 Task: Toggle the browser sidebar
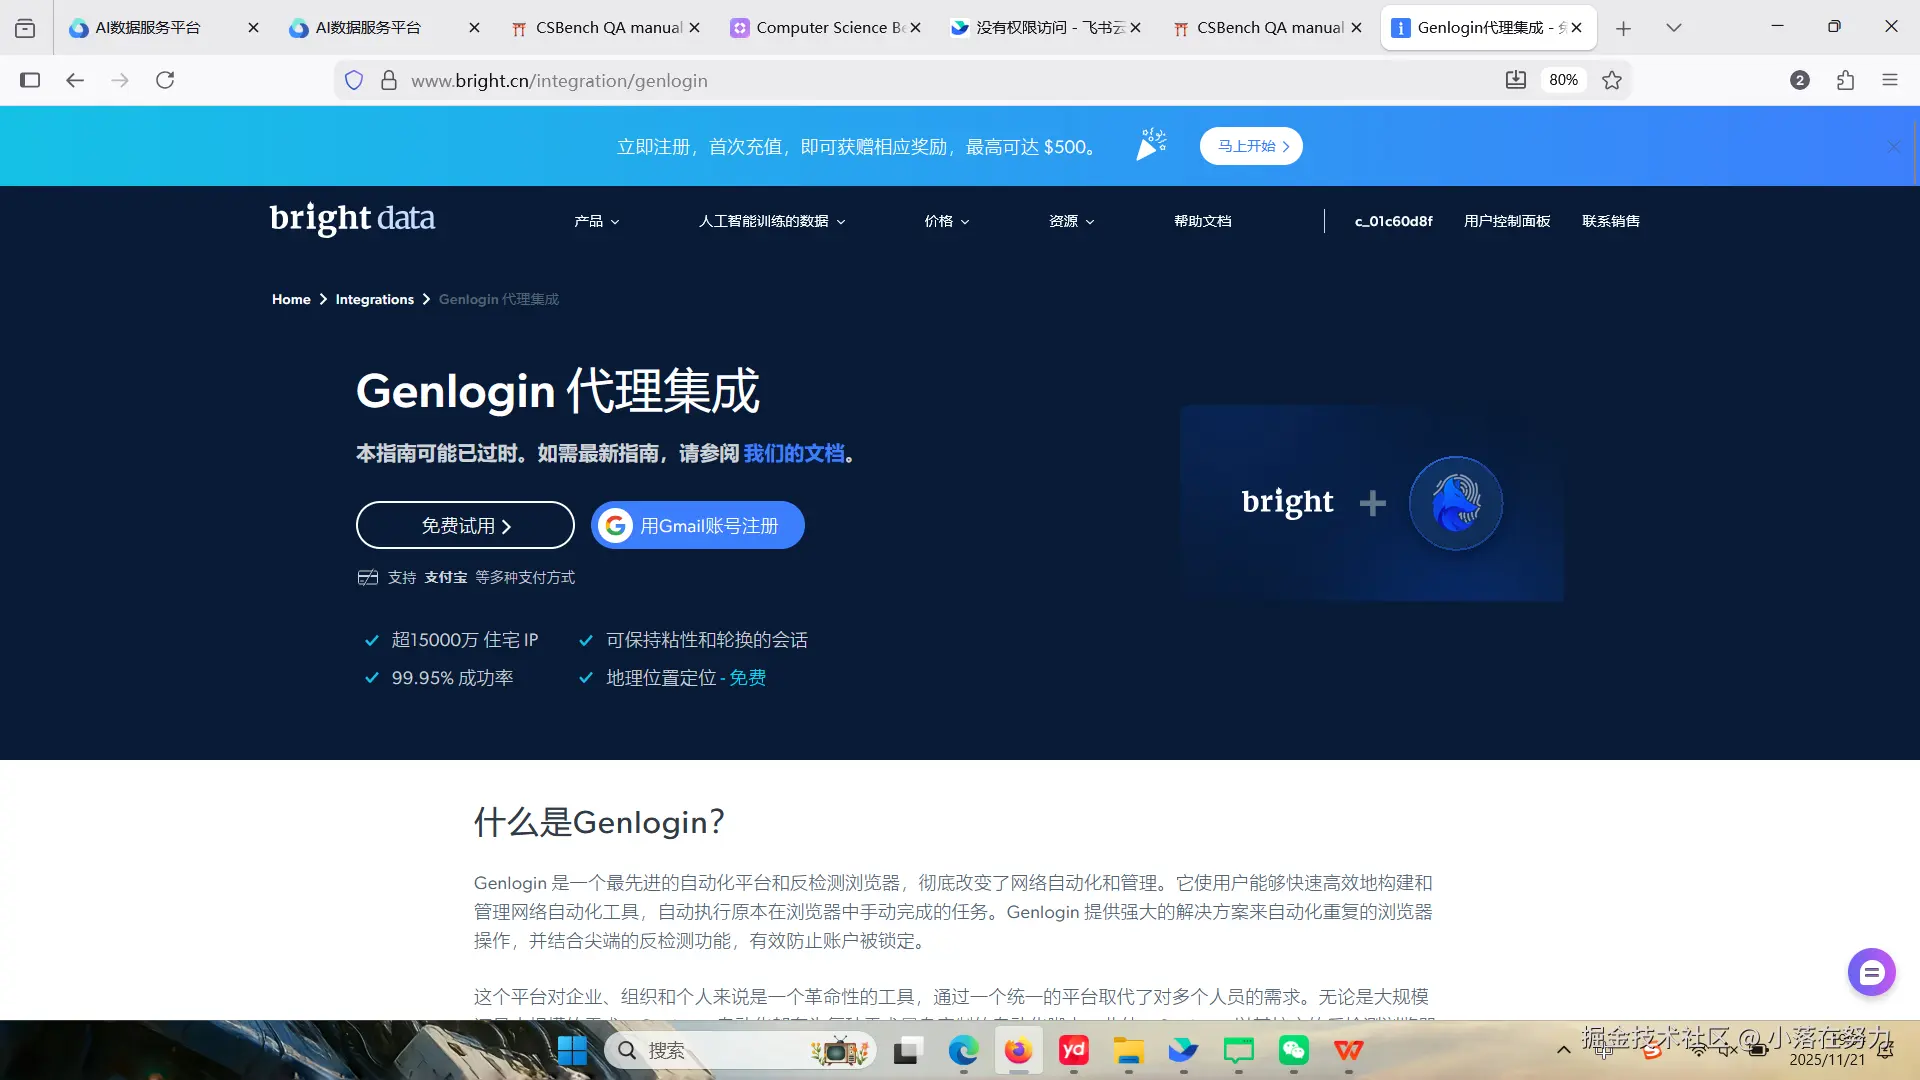point(30,80)
